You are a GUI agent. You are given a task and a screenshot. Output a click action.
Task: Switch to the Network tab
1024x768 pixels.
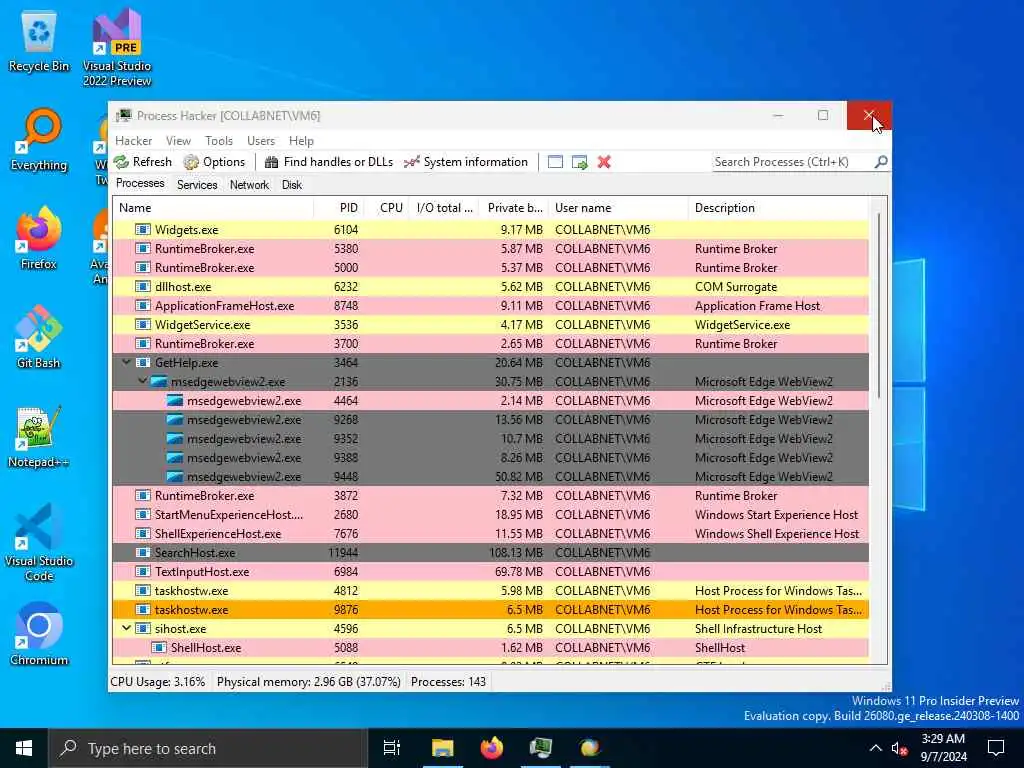point(249,185)
